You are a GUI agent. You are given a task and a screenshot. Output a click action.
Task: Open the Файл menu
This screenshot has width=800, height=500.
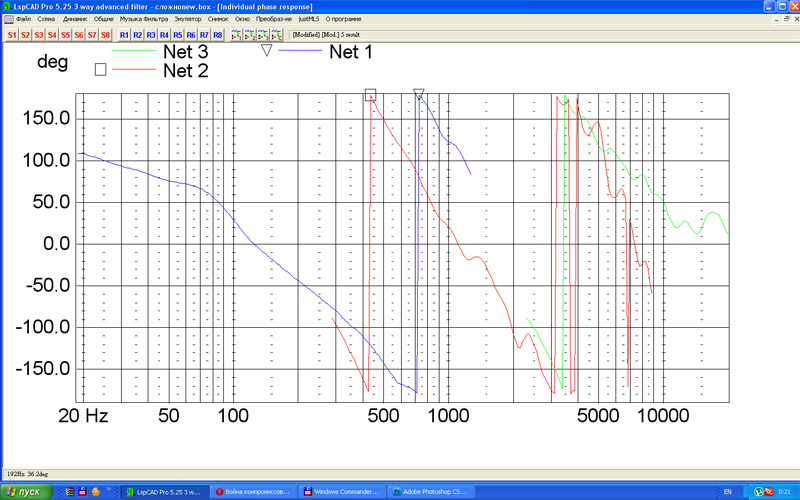click(23, 19)
